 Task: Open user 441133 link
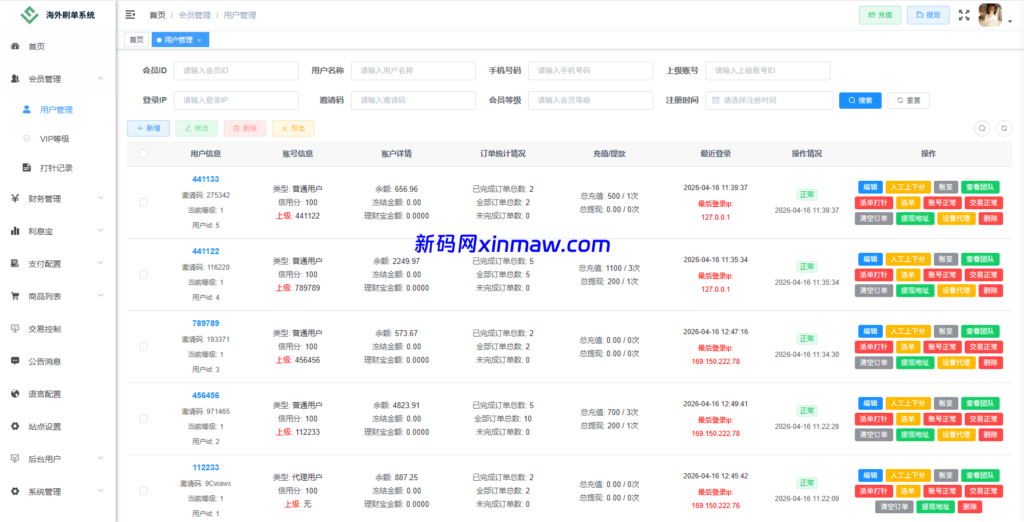coord(206,179)
